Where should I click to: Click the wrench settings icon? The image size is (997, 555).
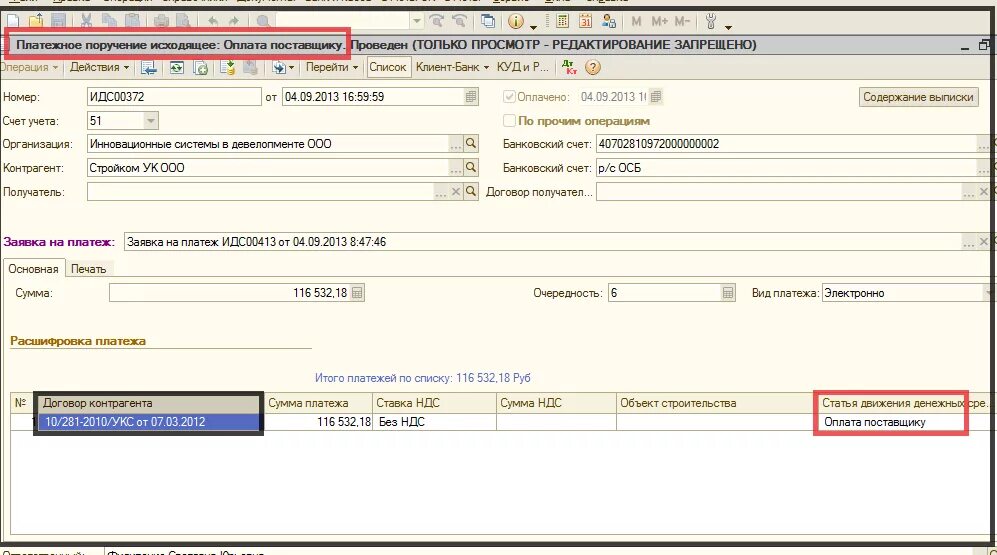tap(711, 22)
